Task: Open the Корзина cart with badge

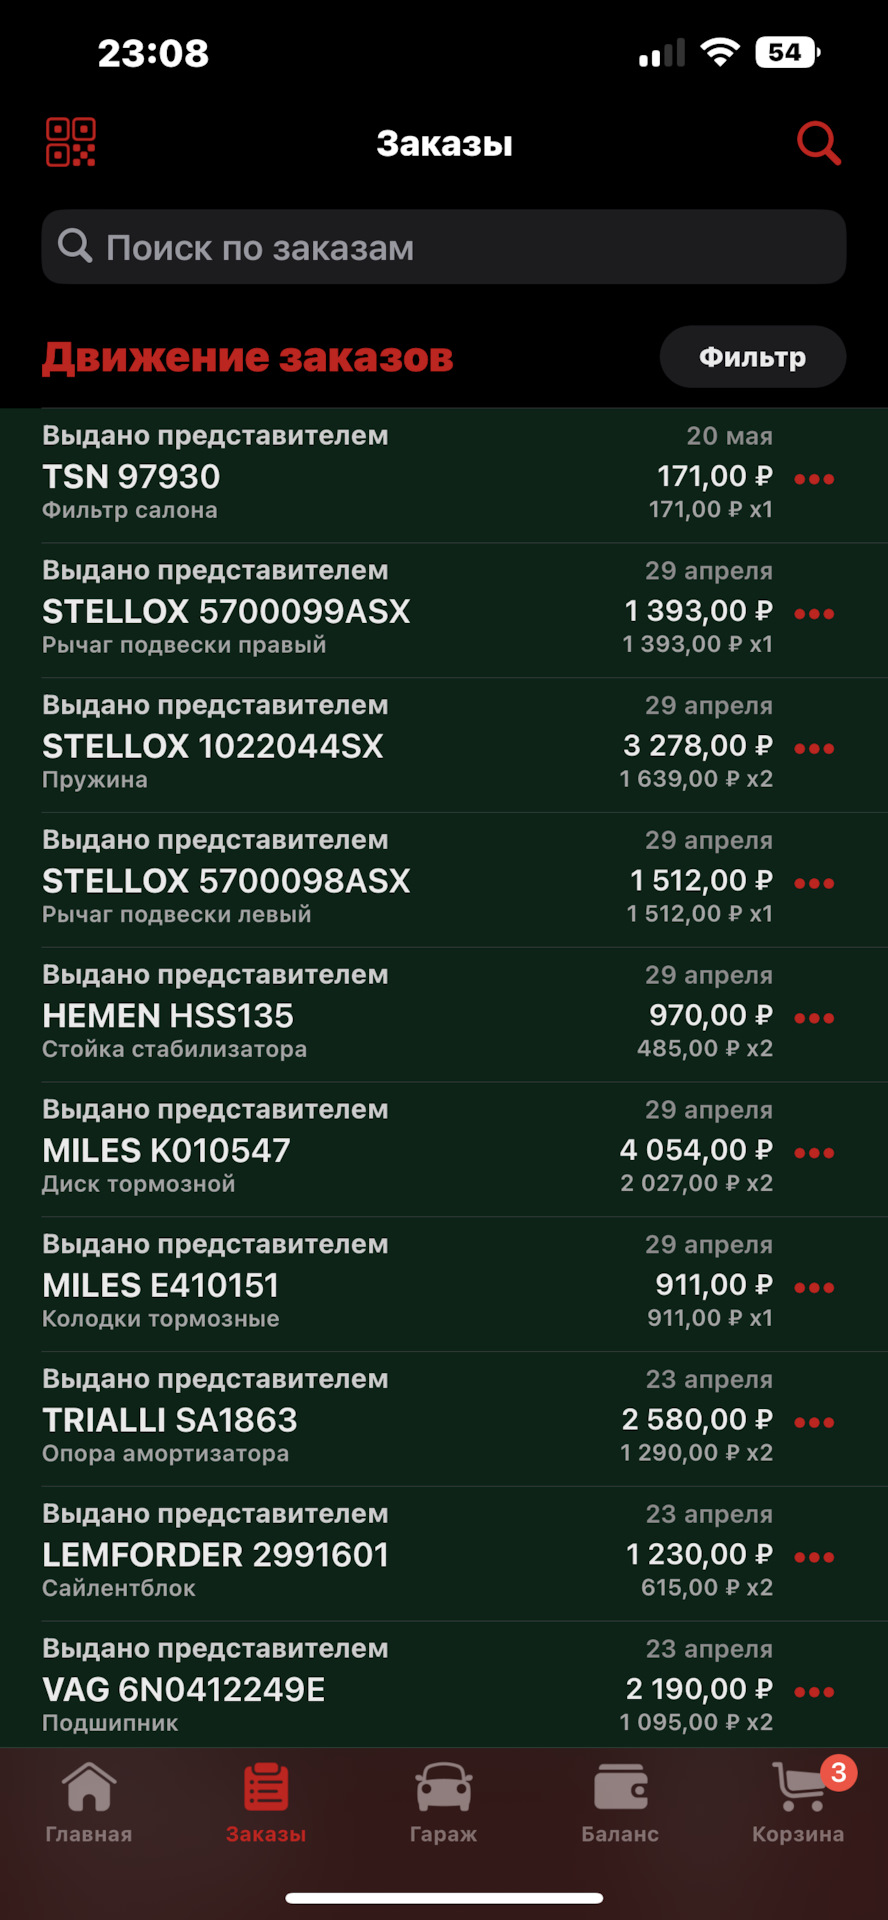Action: [x=798, y=1803]
